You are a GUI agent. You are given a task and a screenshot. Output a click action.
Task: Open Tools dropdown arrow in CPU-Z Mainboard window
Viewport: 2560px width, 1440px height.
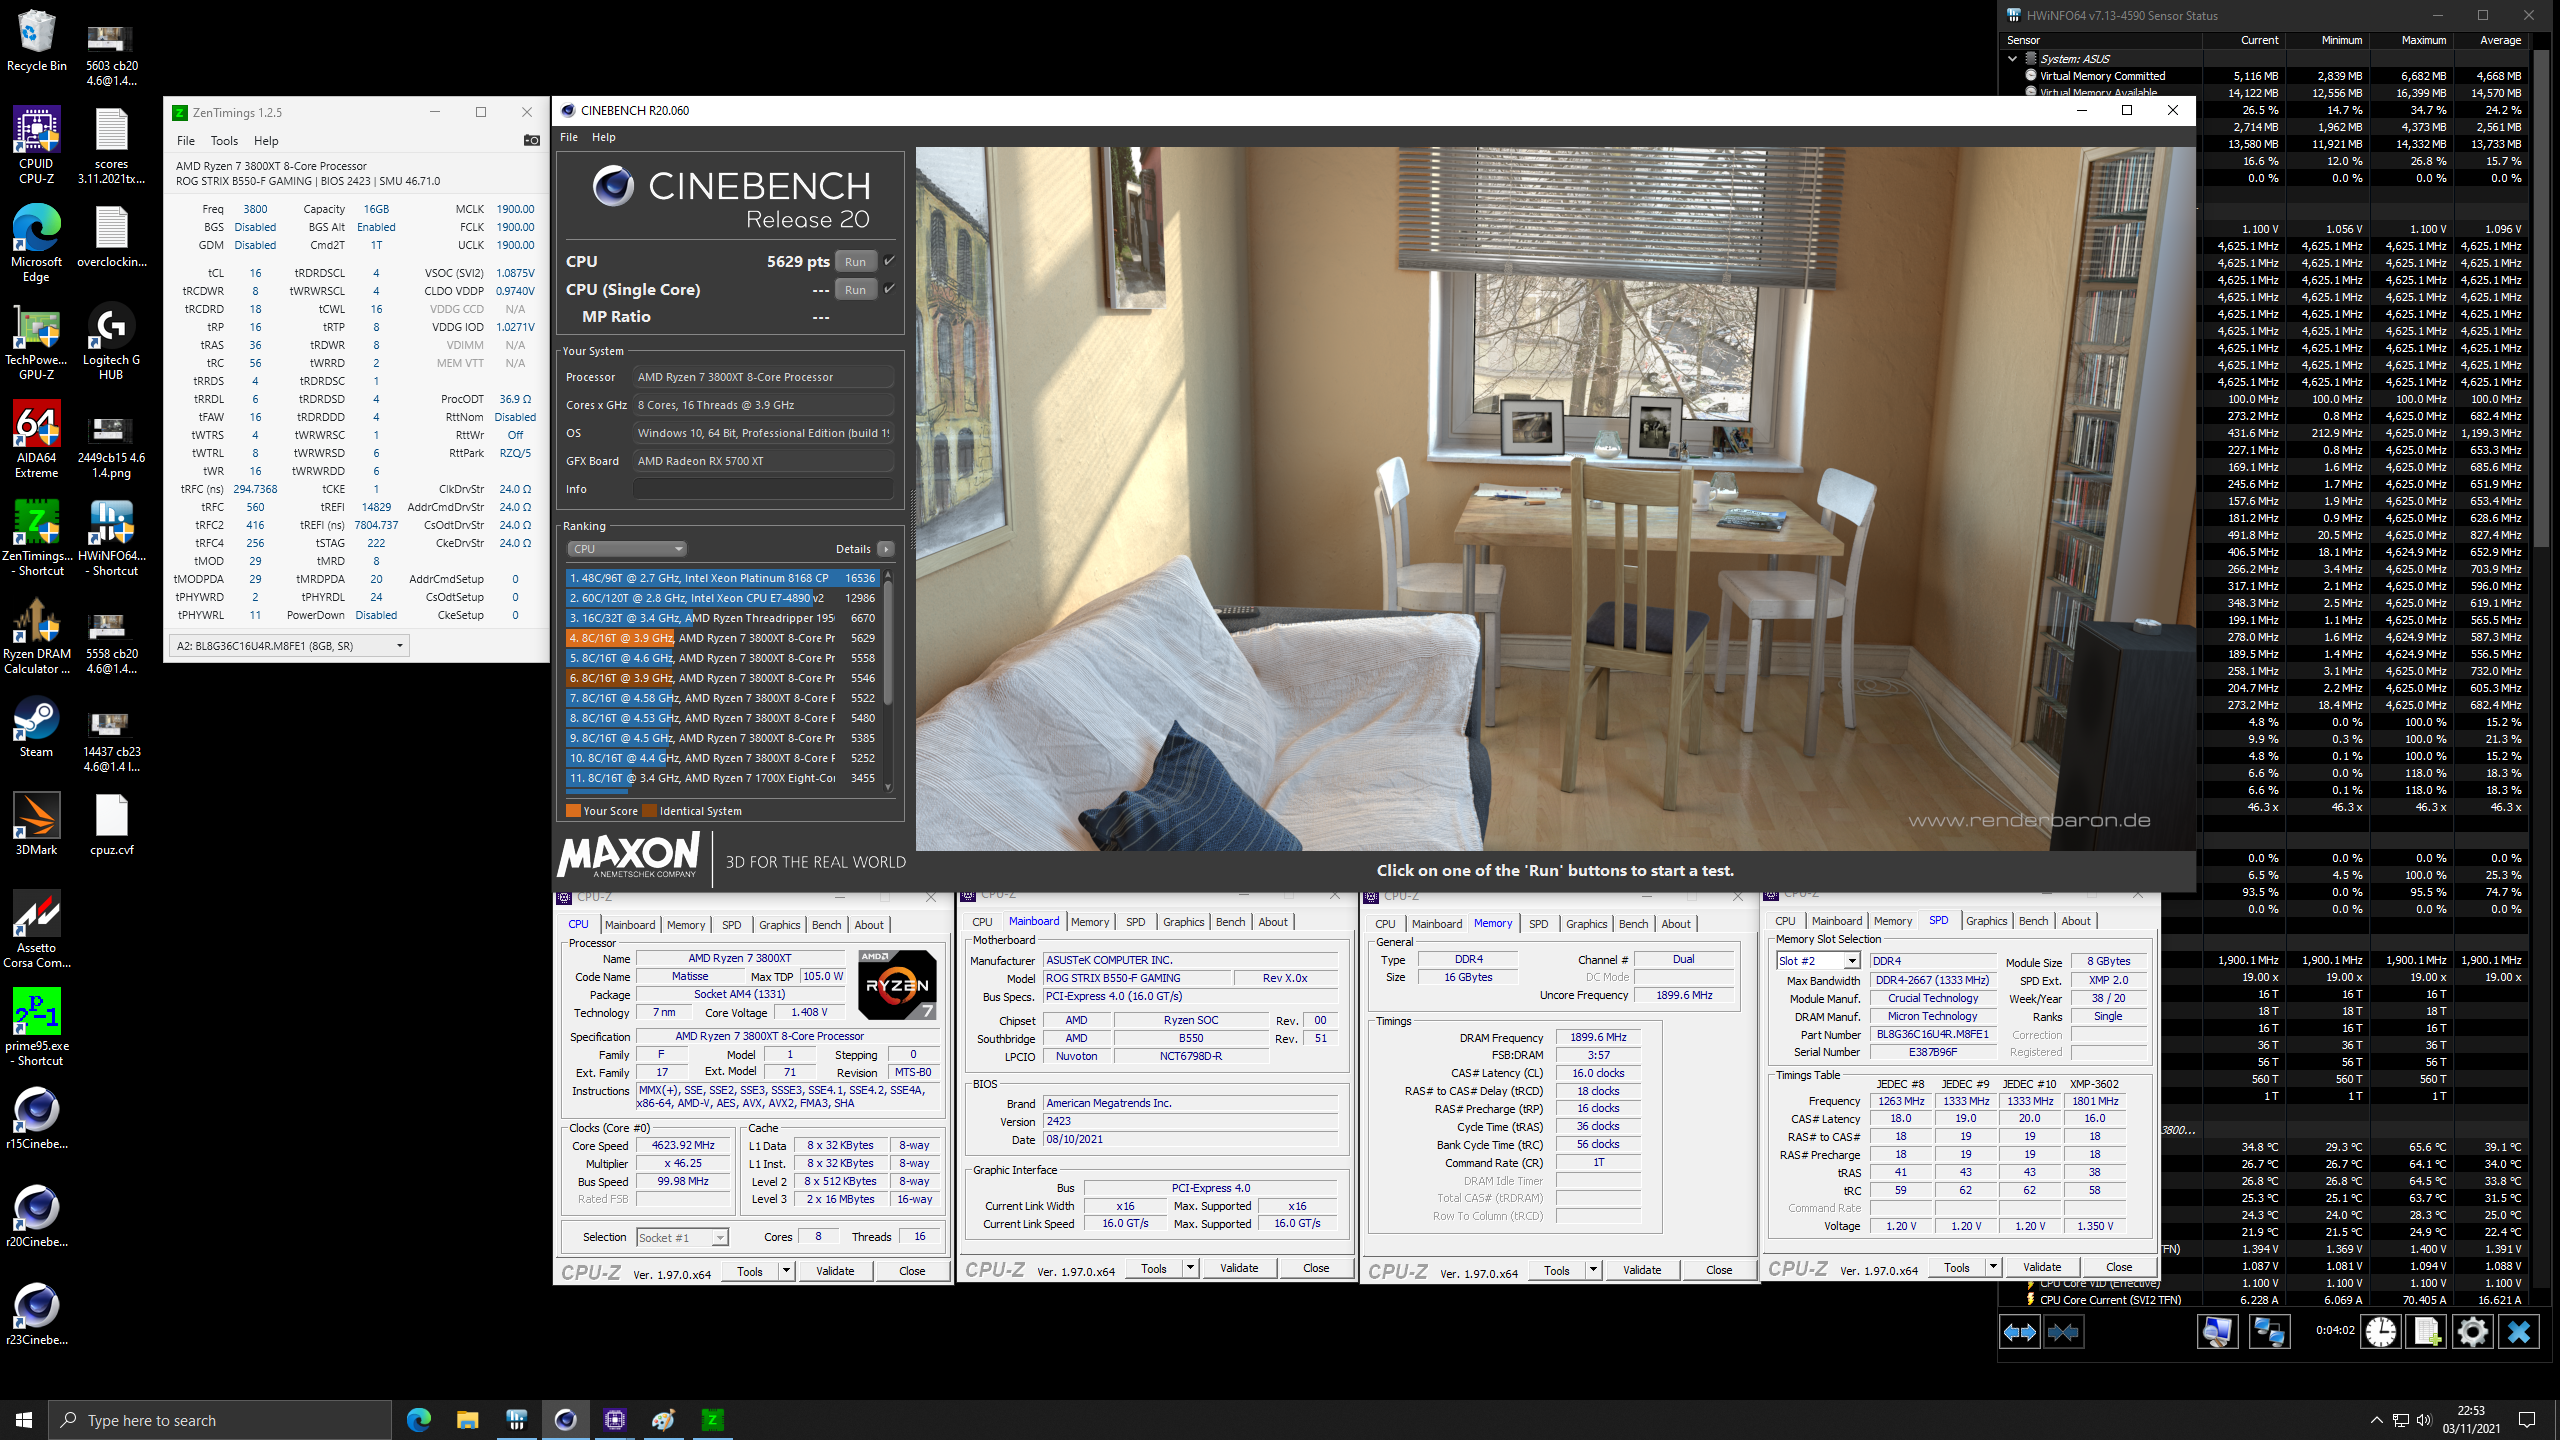pyautogui.click(x=1190, y=1268)
